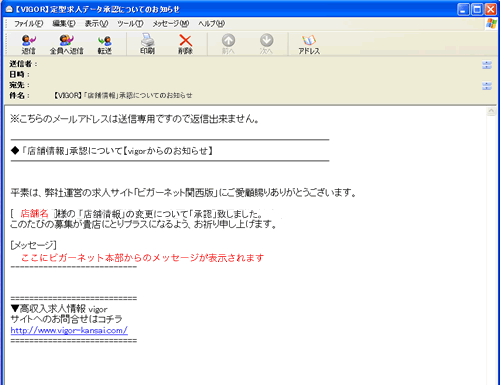Minimize the message window
This screenshot has width=500, height=385.
464,9
